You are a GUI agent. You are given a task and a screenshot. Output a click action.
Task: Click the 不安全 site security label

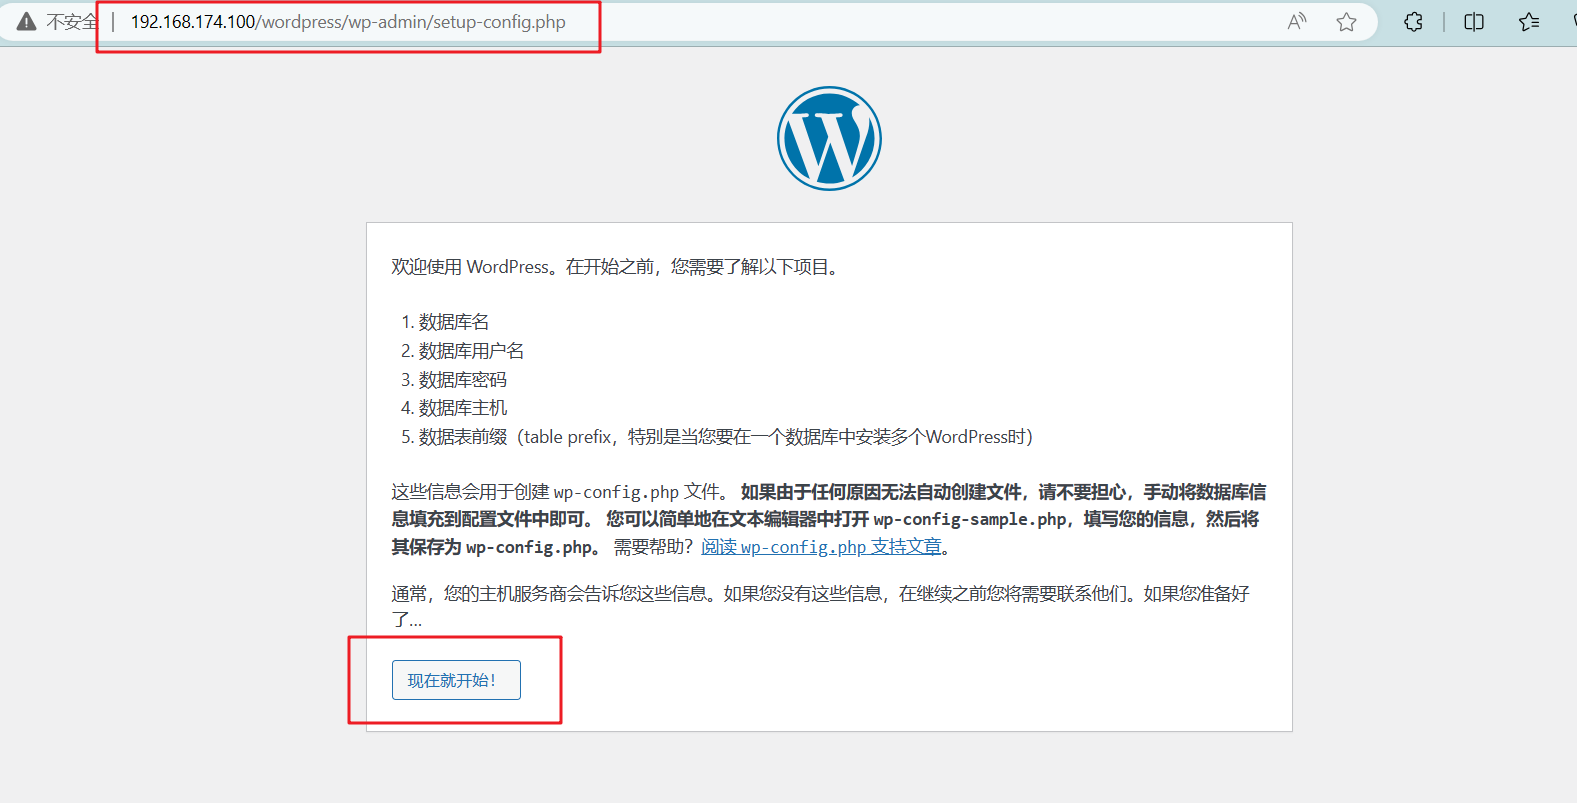[72, 22]
